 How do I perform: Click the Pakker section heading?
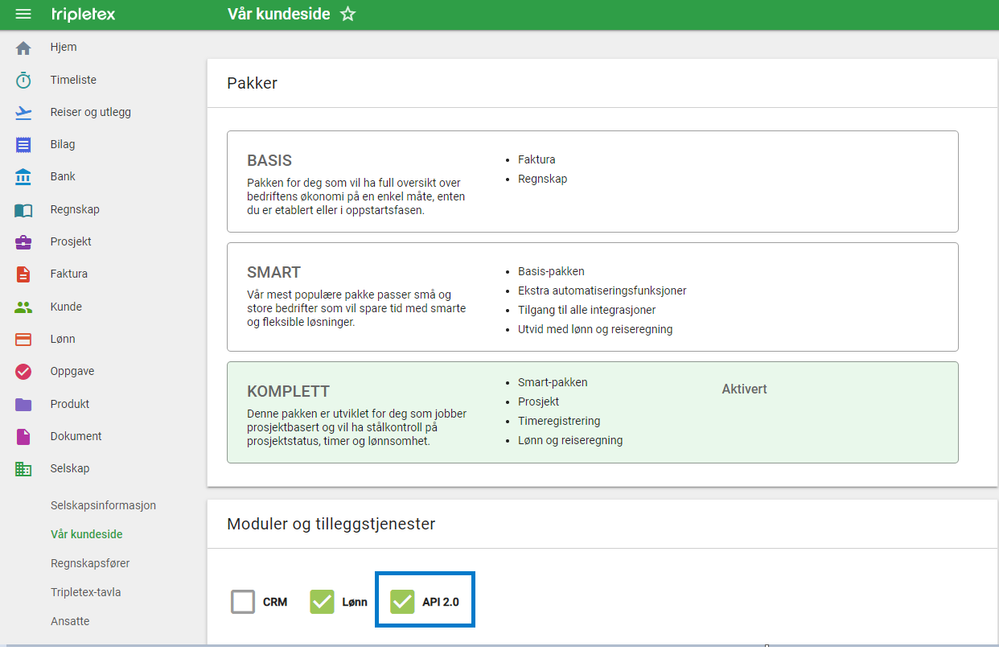click(252, 83)
